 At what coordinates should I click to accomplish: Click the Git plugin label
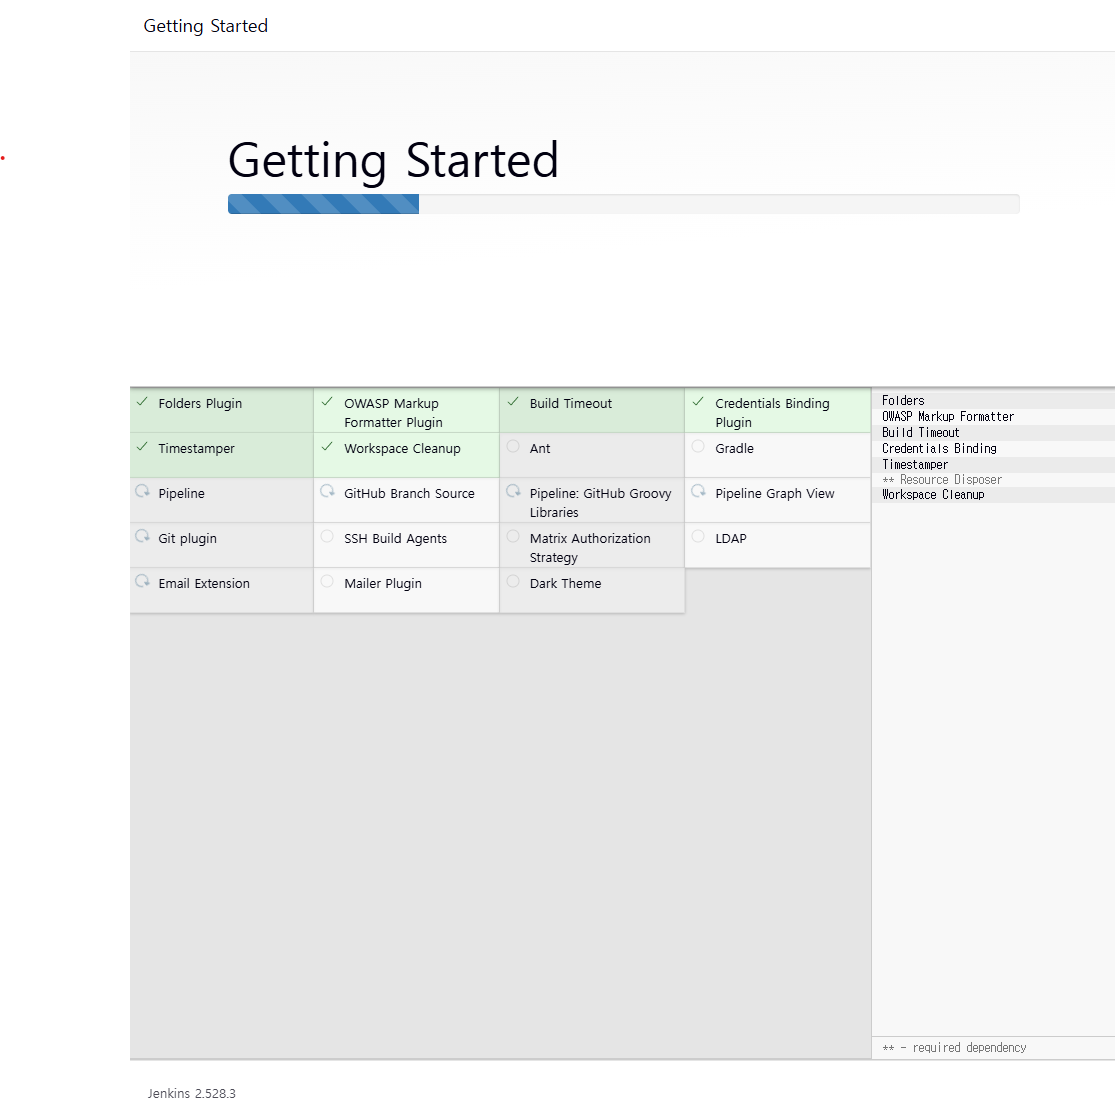pyautogui.click(x=187, y=539)
